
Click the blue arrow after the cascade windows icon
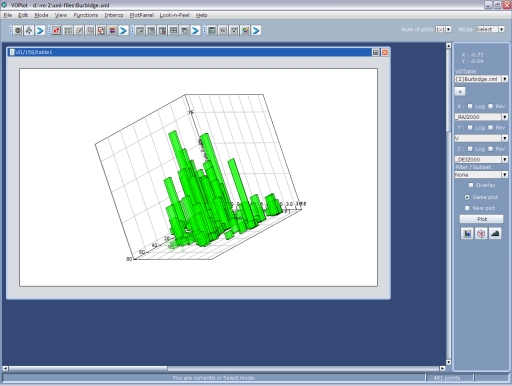click(x=195, y=31)
